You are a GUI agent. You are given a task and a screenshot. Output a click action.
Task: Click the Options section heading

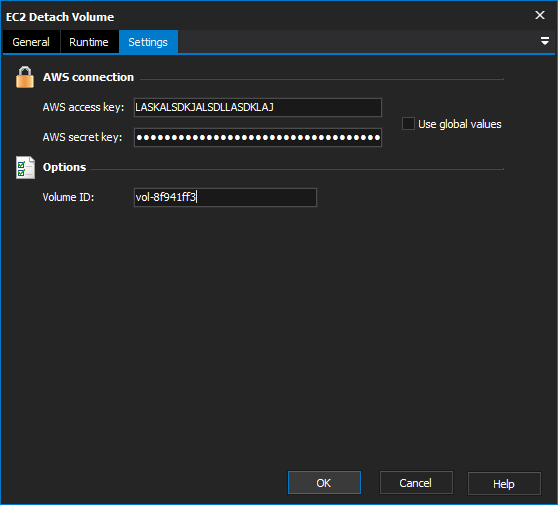64,167
